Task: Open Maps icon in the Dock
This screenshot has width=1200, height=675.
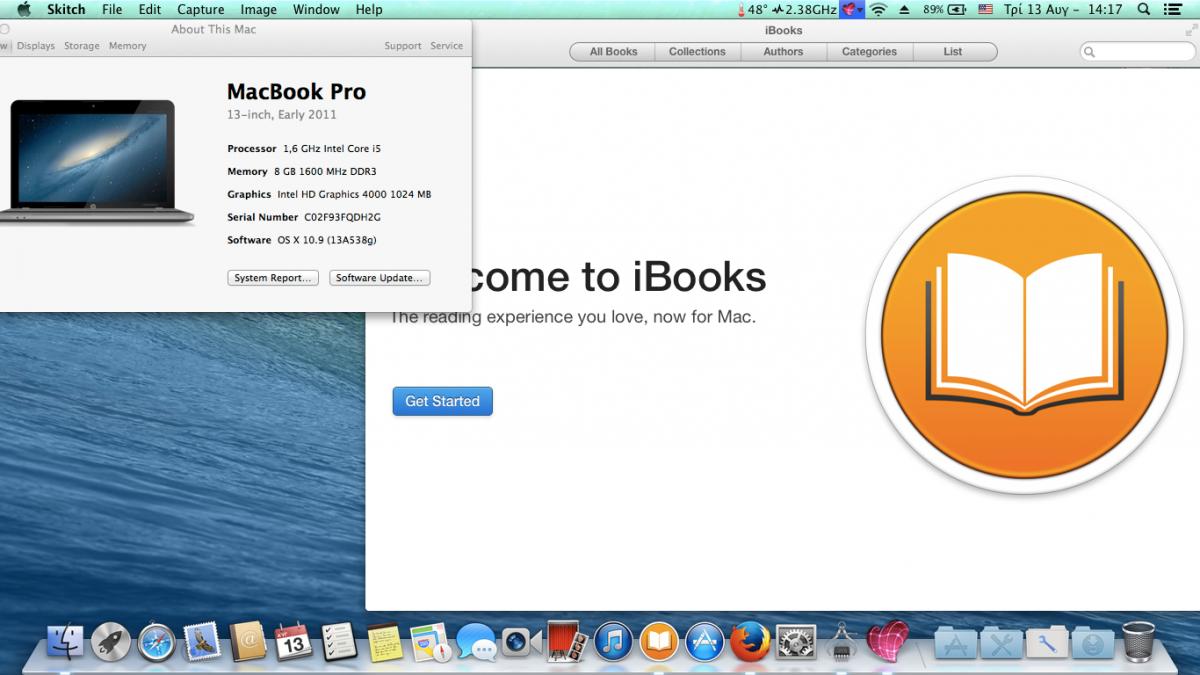Action: (430, 642)
